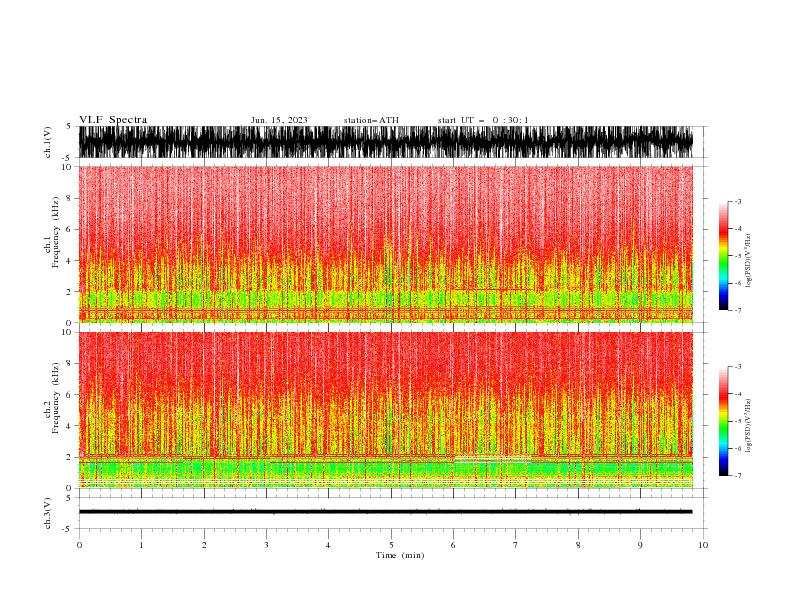The width and height of the screenshot is (792, 612).
Task: Click the ch.3(V) waveform axis label
Action: click(x=48, y=513)
